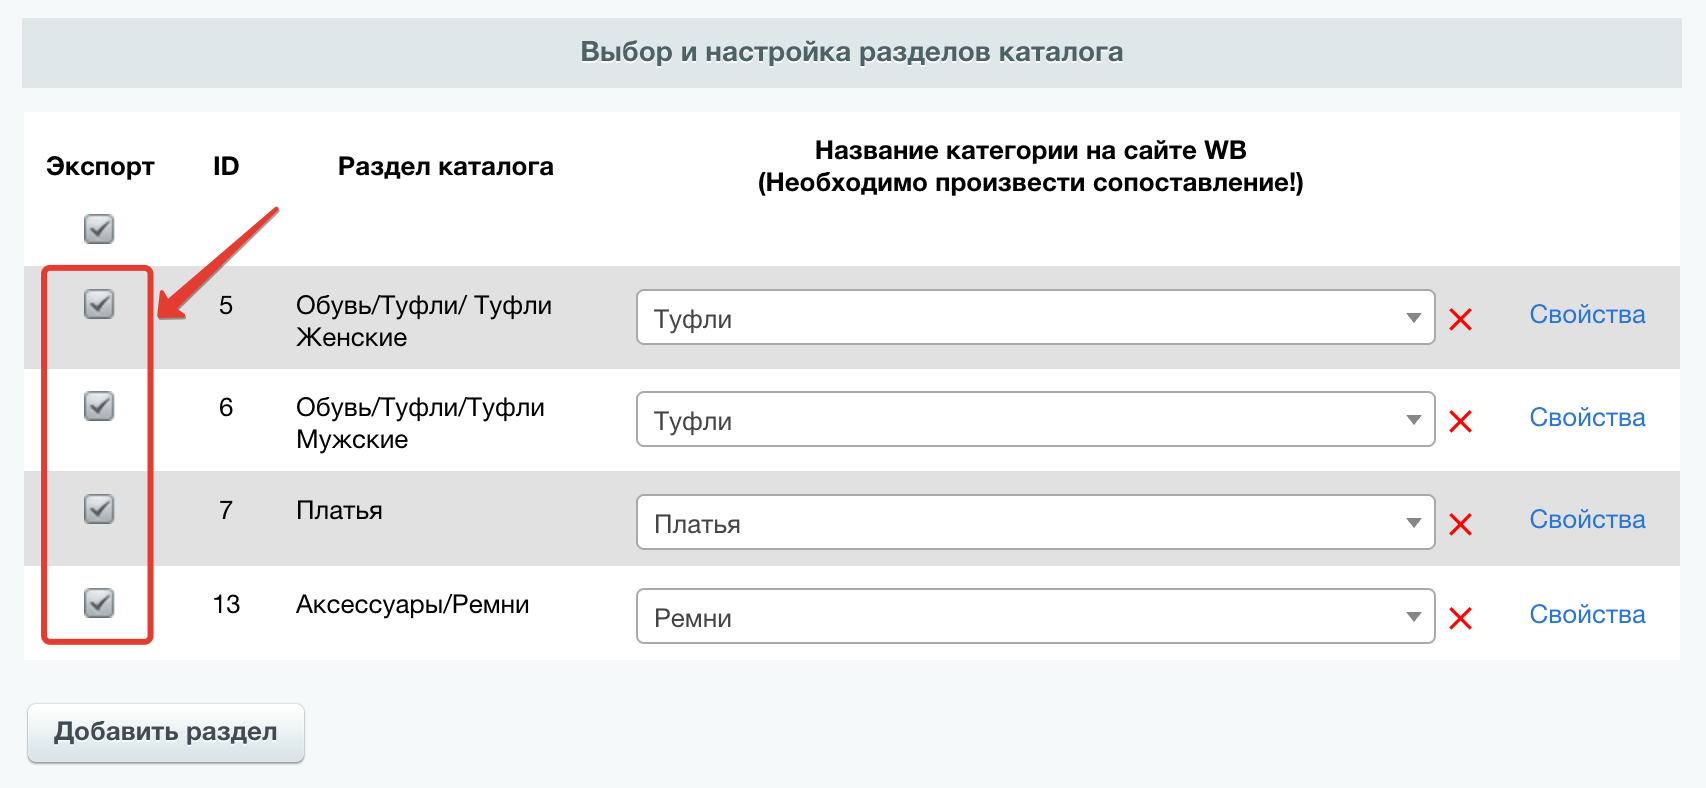Viewport: 1706px width, 788px height.
Task: Toggle the select-all Экспорт header checkbox
Action: click(99, 229)
